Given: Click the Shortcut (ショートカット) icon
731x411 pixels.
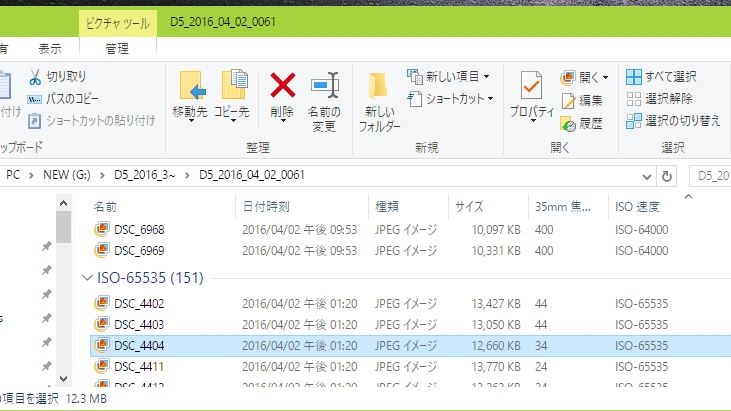Looking at the screenshot, I should 414,99.
